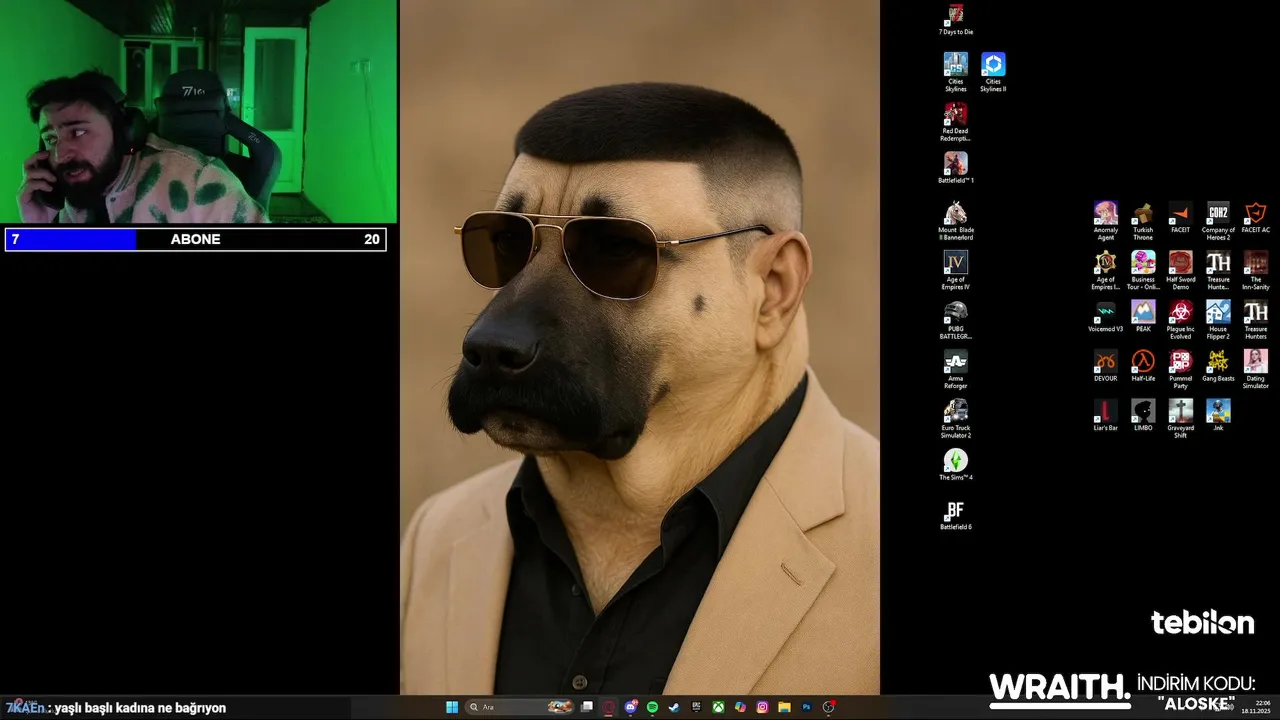Click the dog-in-sunglasses picture
Viewport: 1280px width, 720px height.
[640, 347]
